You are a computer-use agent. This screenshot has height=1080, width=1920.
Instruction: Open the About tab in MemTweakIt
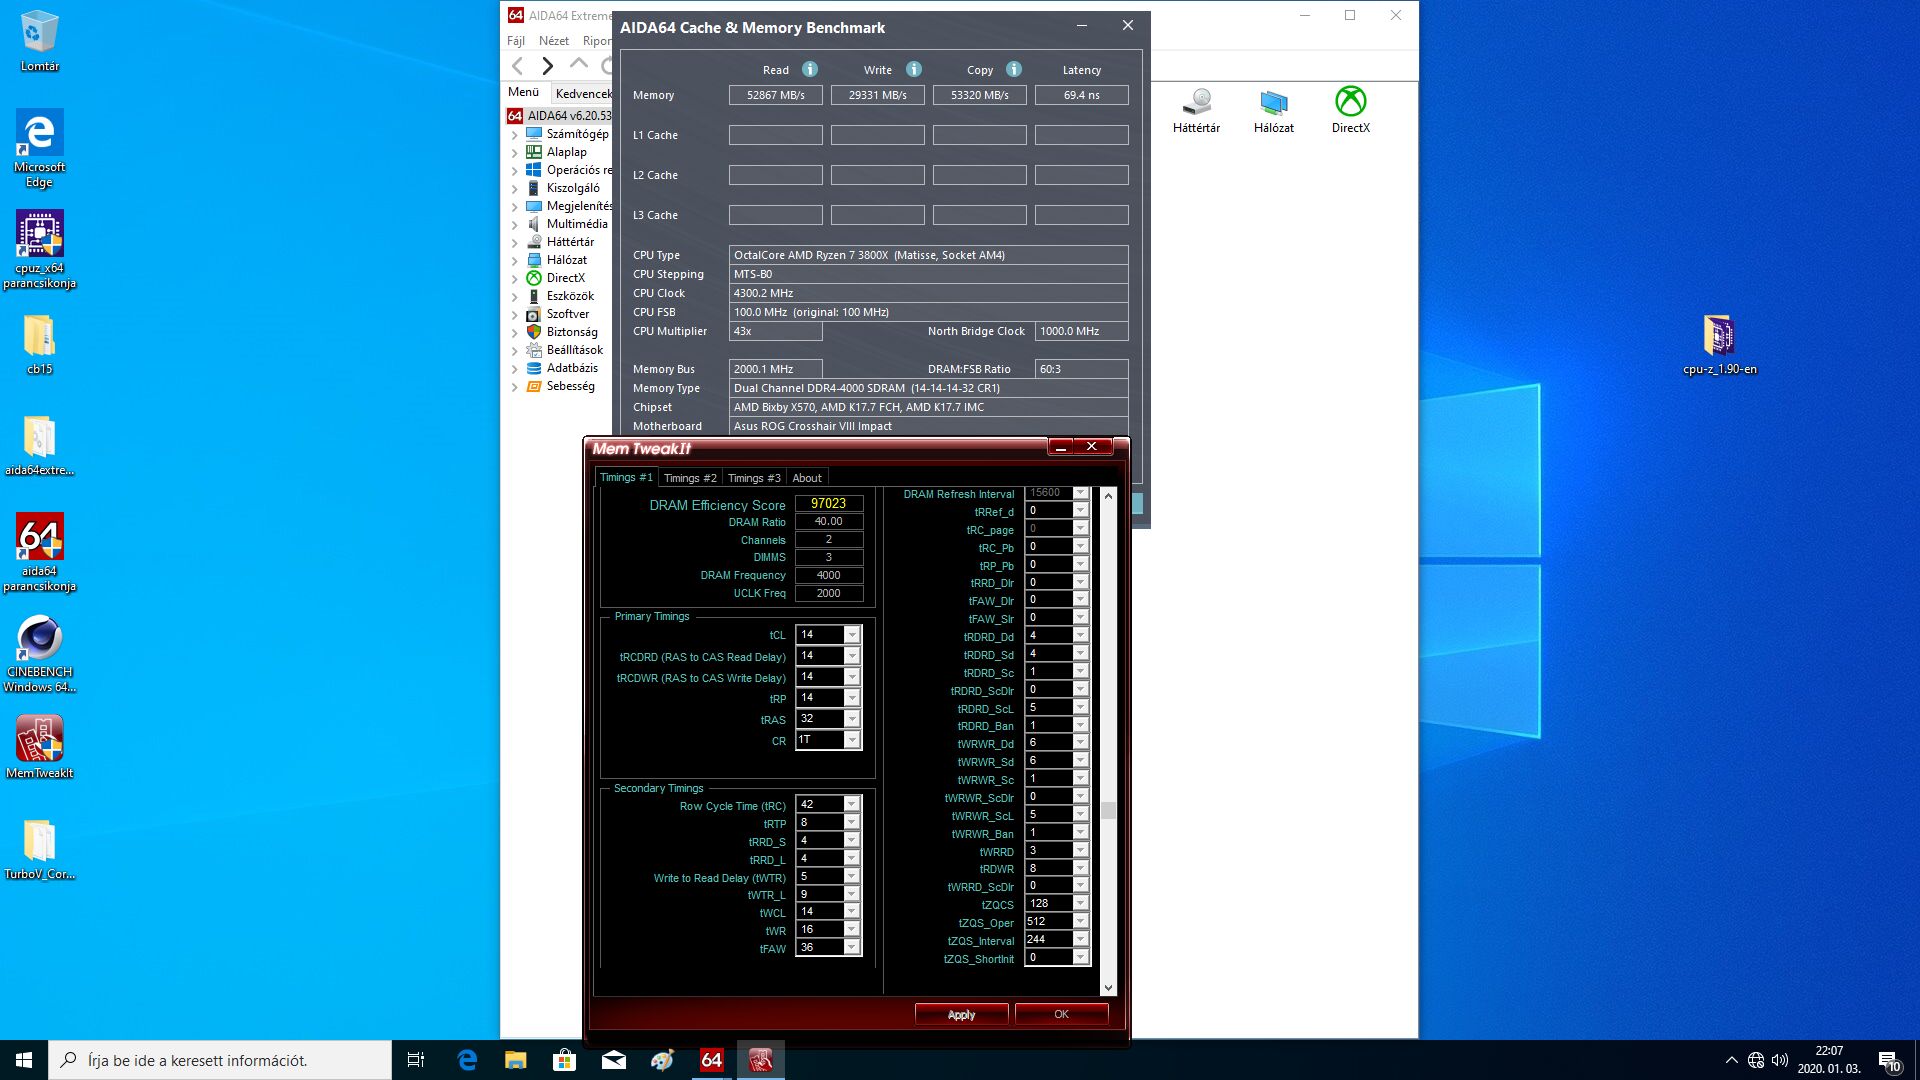click(x=807, y=478)
